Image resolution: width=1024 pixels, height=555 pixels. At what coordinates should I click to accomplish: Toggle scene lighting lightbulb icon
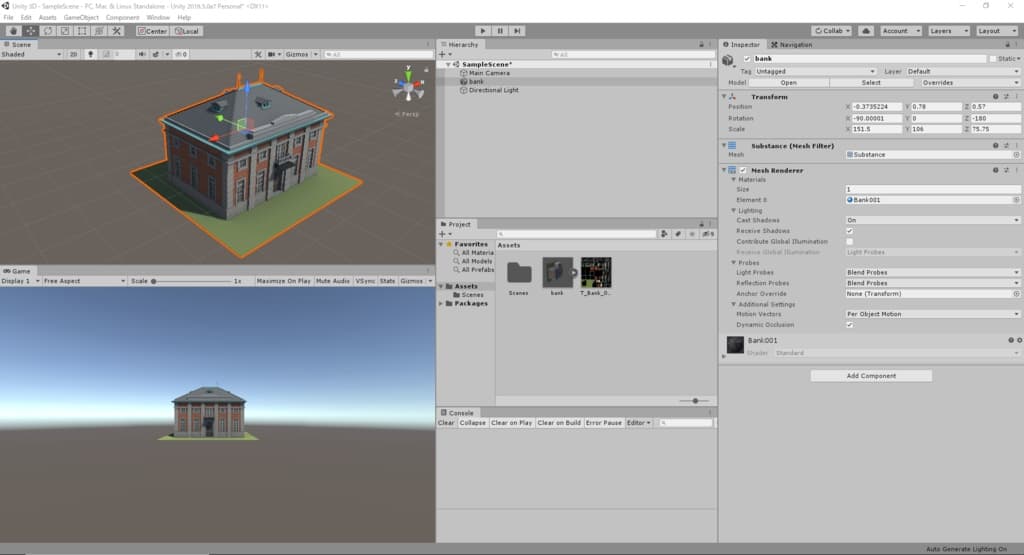coord(91,55)
